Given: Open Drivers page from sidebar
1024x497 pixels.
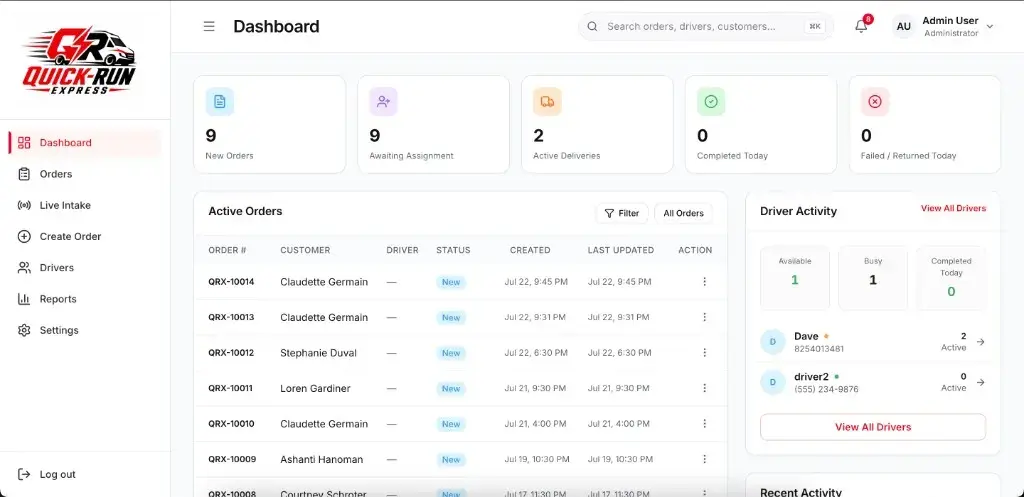Looking at the screenshot, I should pos(85,268).
